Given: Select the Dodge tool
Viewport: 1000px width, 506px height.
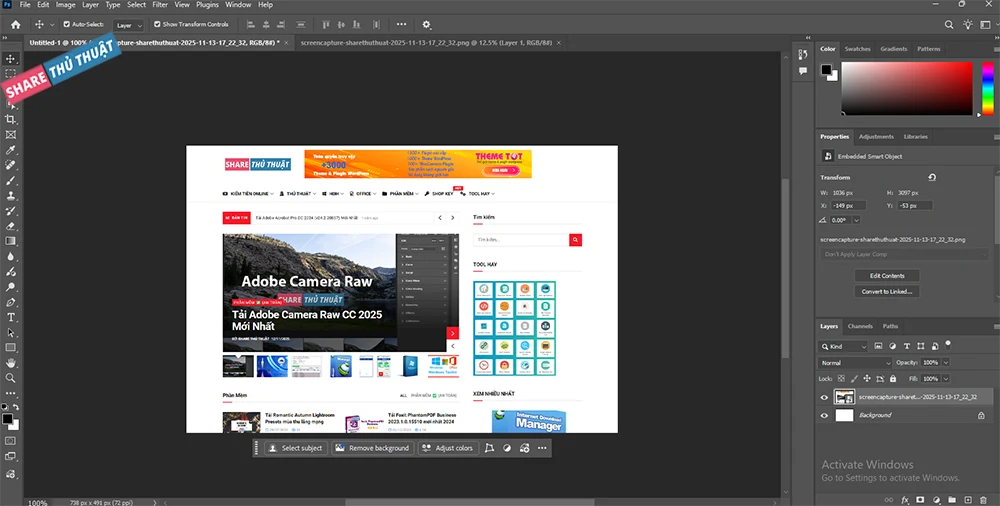Looking at the screenshot, I should pyautogui.click(x=10, y=287).
